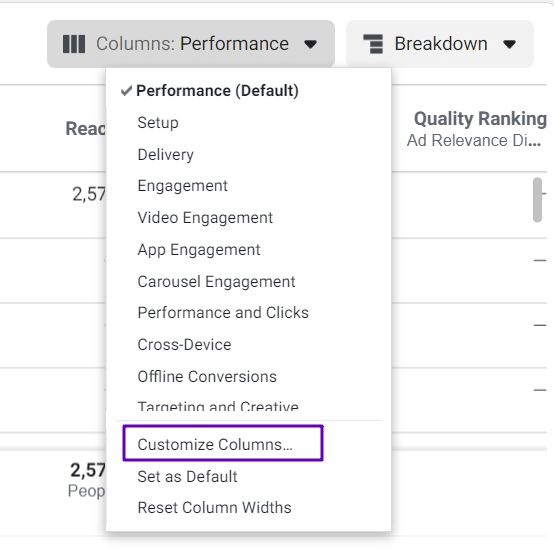The height and width of the screenshot is (549, 554).
Task: Click Set as Default
Action: coord(187,477)
